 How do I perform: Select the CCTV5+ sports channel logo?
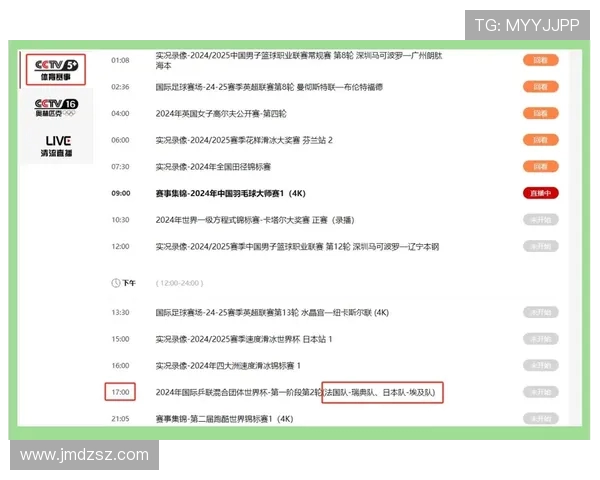56,69
